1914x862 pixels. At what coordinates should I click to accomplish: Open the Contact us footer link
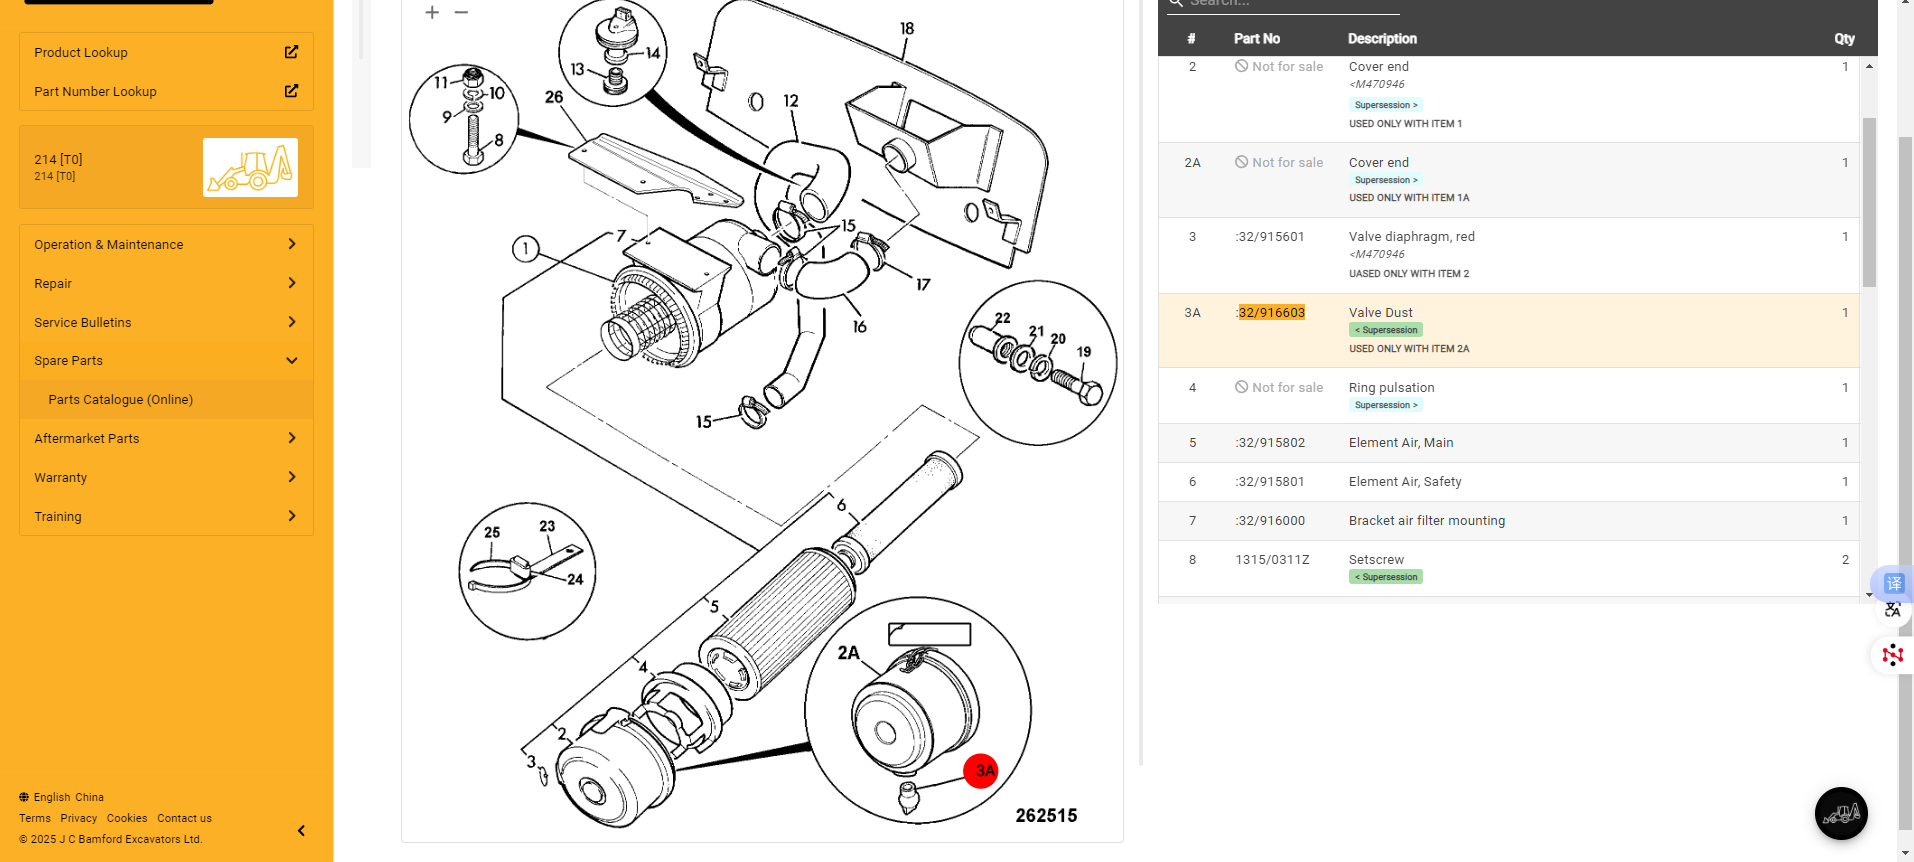click(184, 818)
